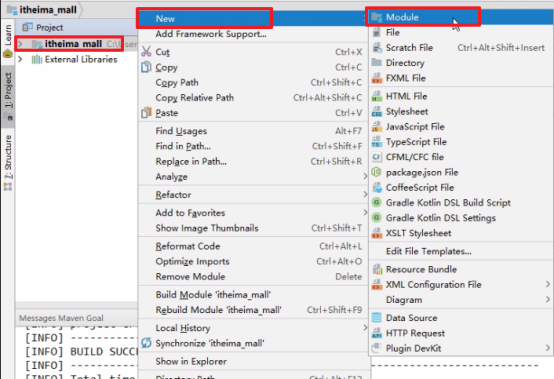Select Show Image Thumbnails
The height and width of the screenshot is (379, 554).
253,228
